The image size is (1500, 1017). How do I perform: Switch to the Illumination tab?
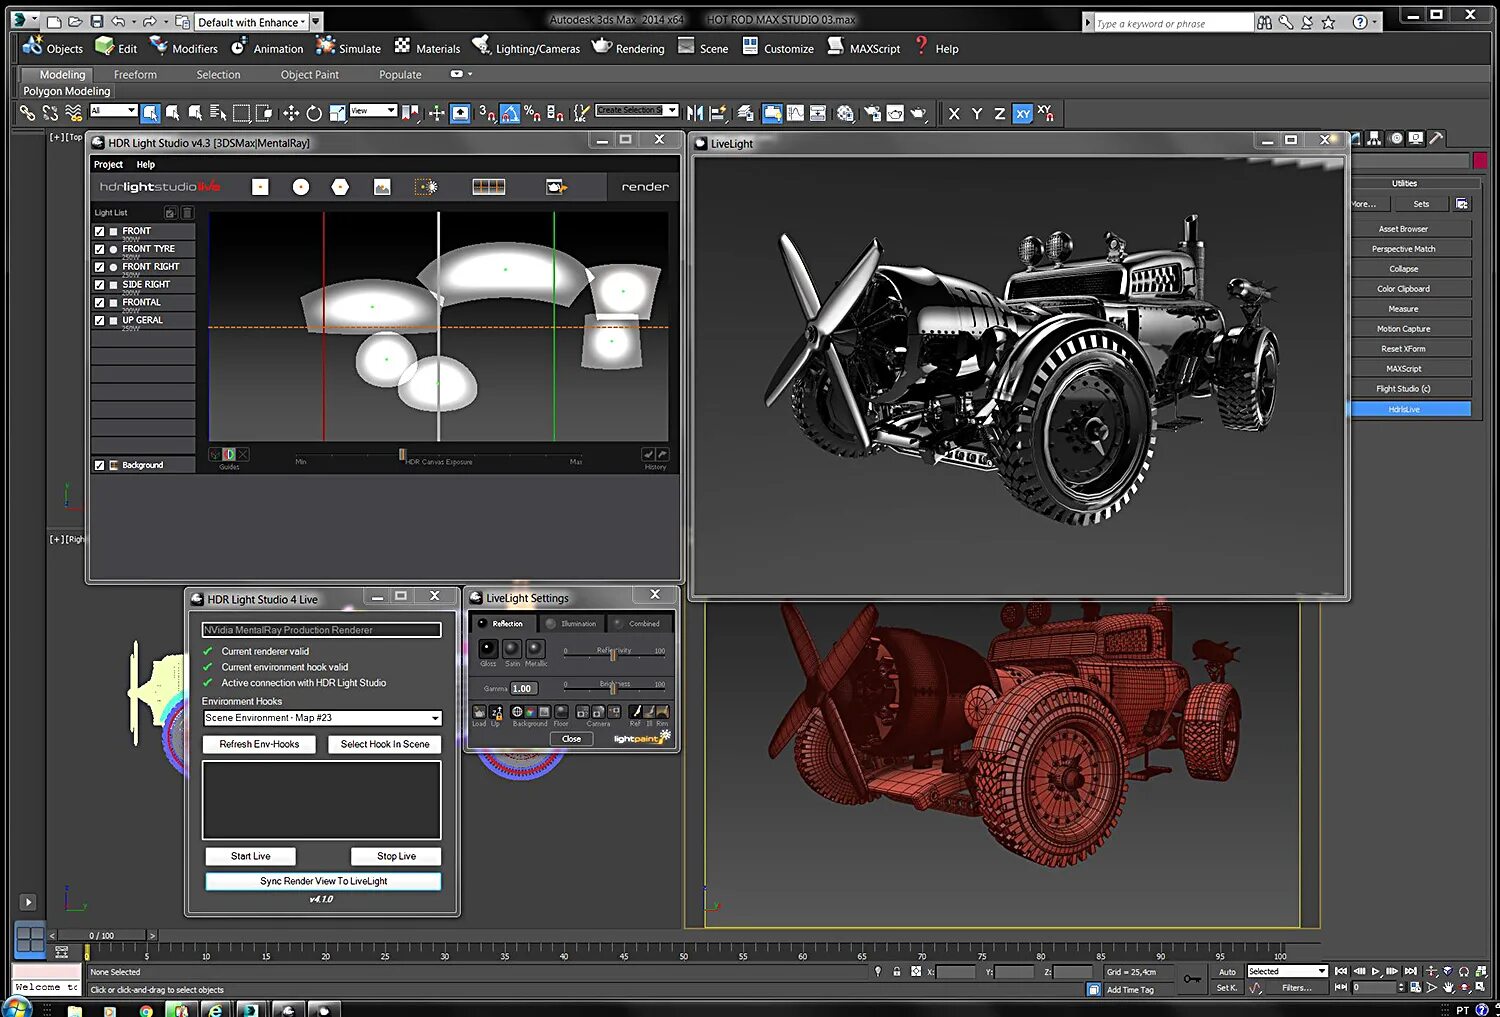[x=572, y=623]
